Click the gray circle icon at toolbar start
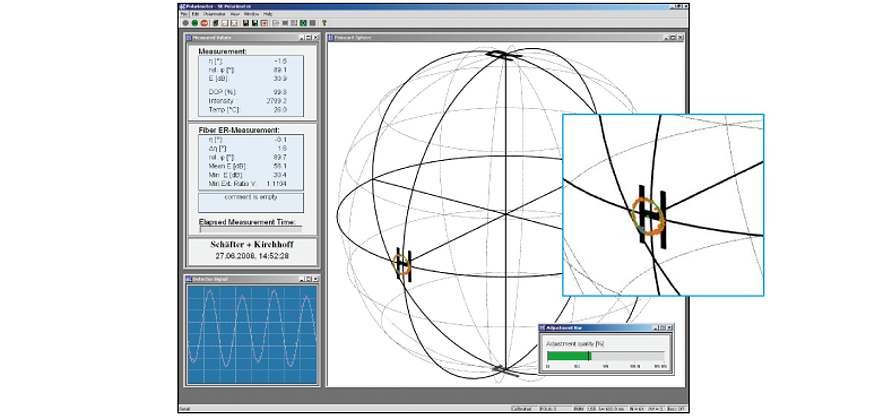The height and width of the screenshot is (420, 880). pyautogui.click(x=185, y=23)
